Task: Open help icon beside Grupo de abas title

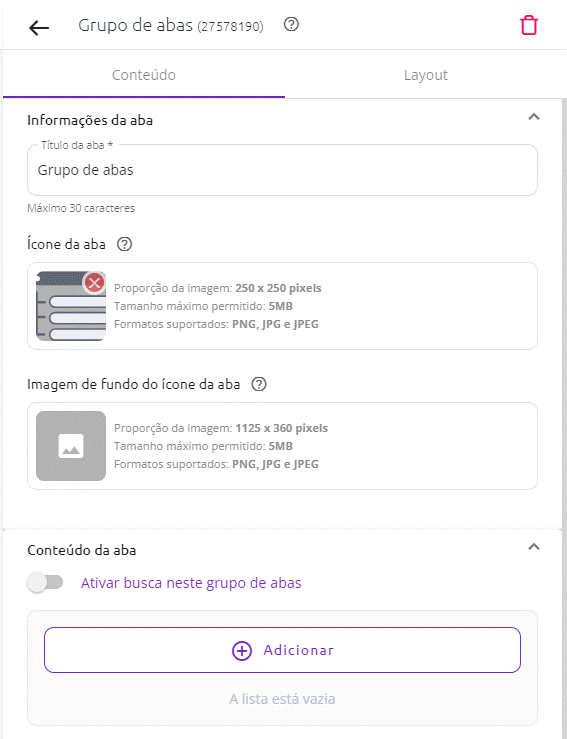Action: pos(291,24)
